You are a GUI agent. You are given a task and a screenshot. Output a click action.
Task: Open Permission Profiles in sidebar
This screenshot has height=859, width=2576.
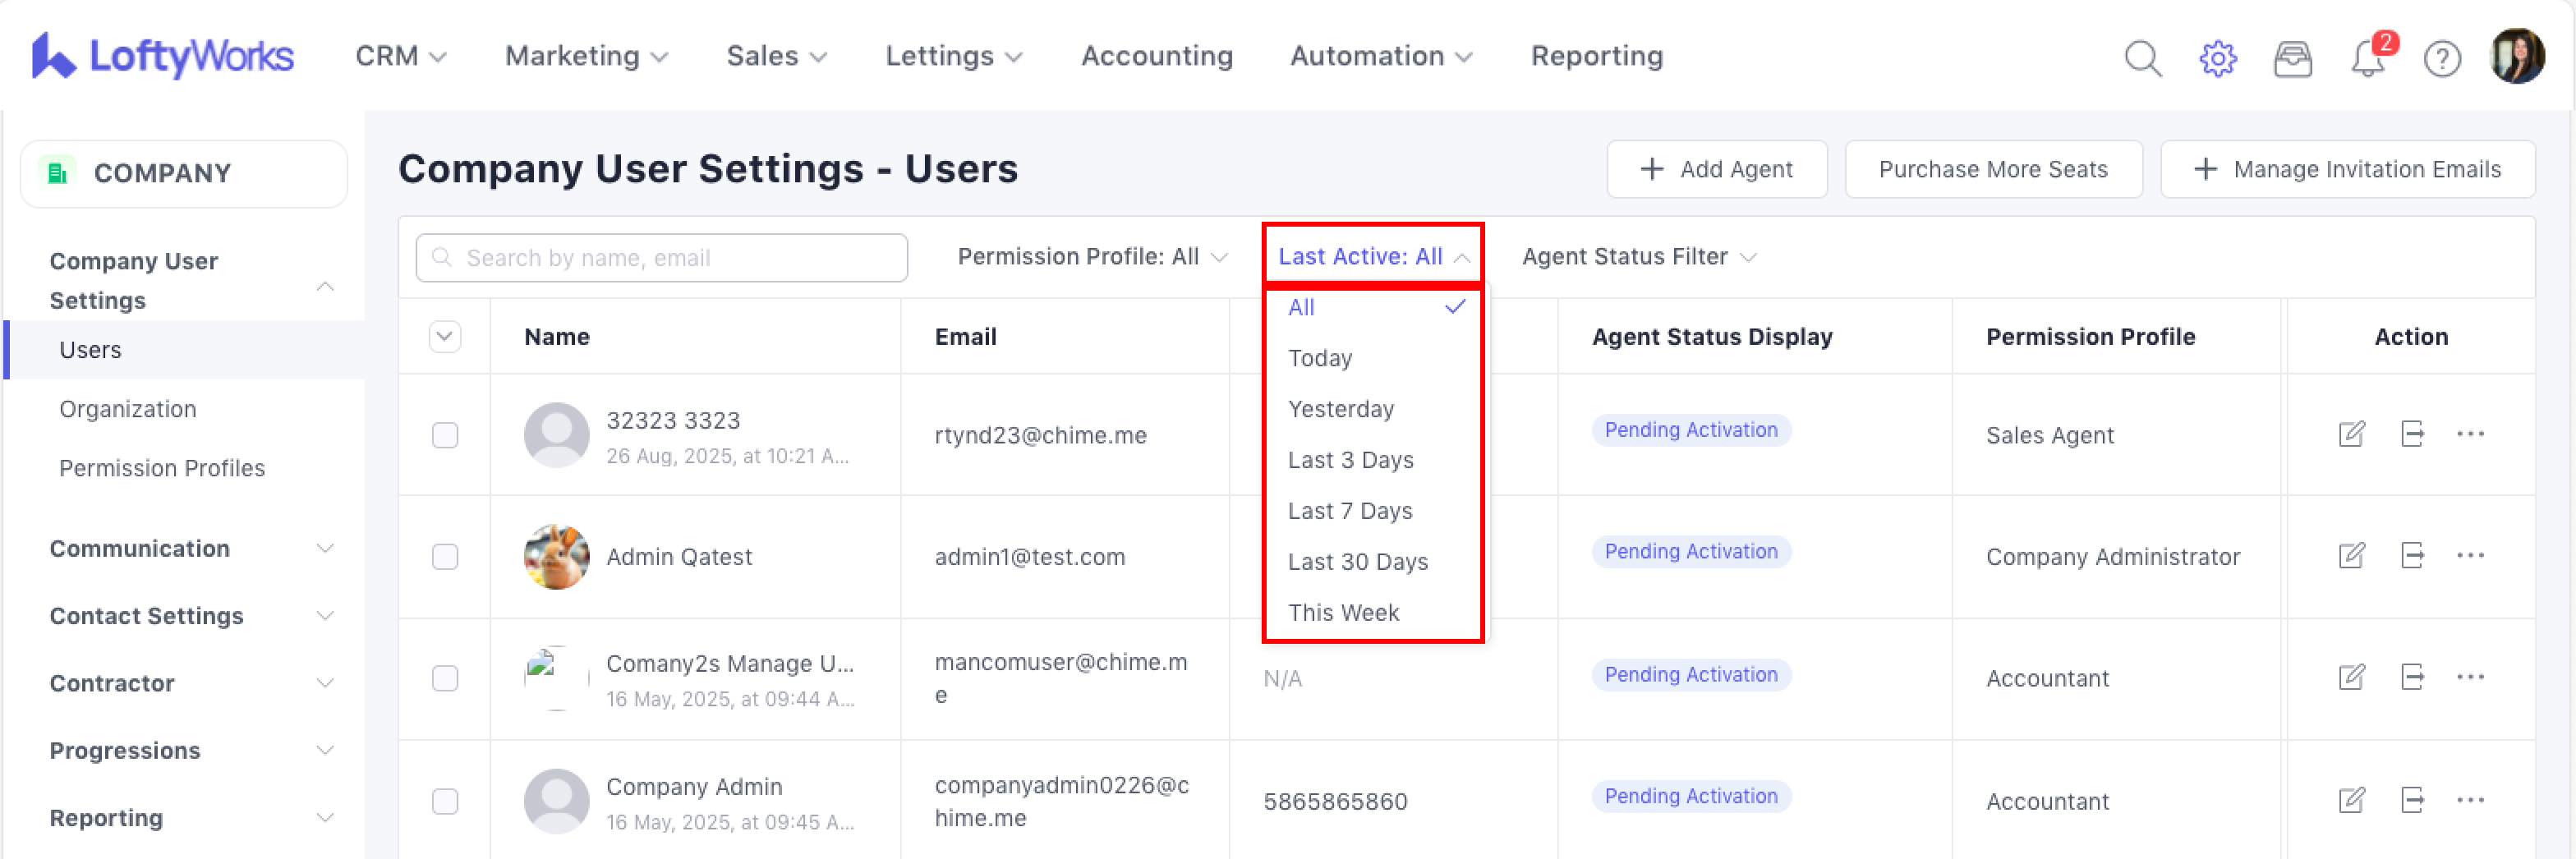tap(162, 468)
